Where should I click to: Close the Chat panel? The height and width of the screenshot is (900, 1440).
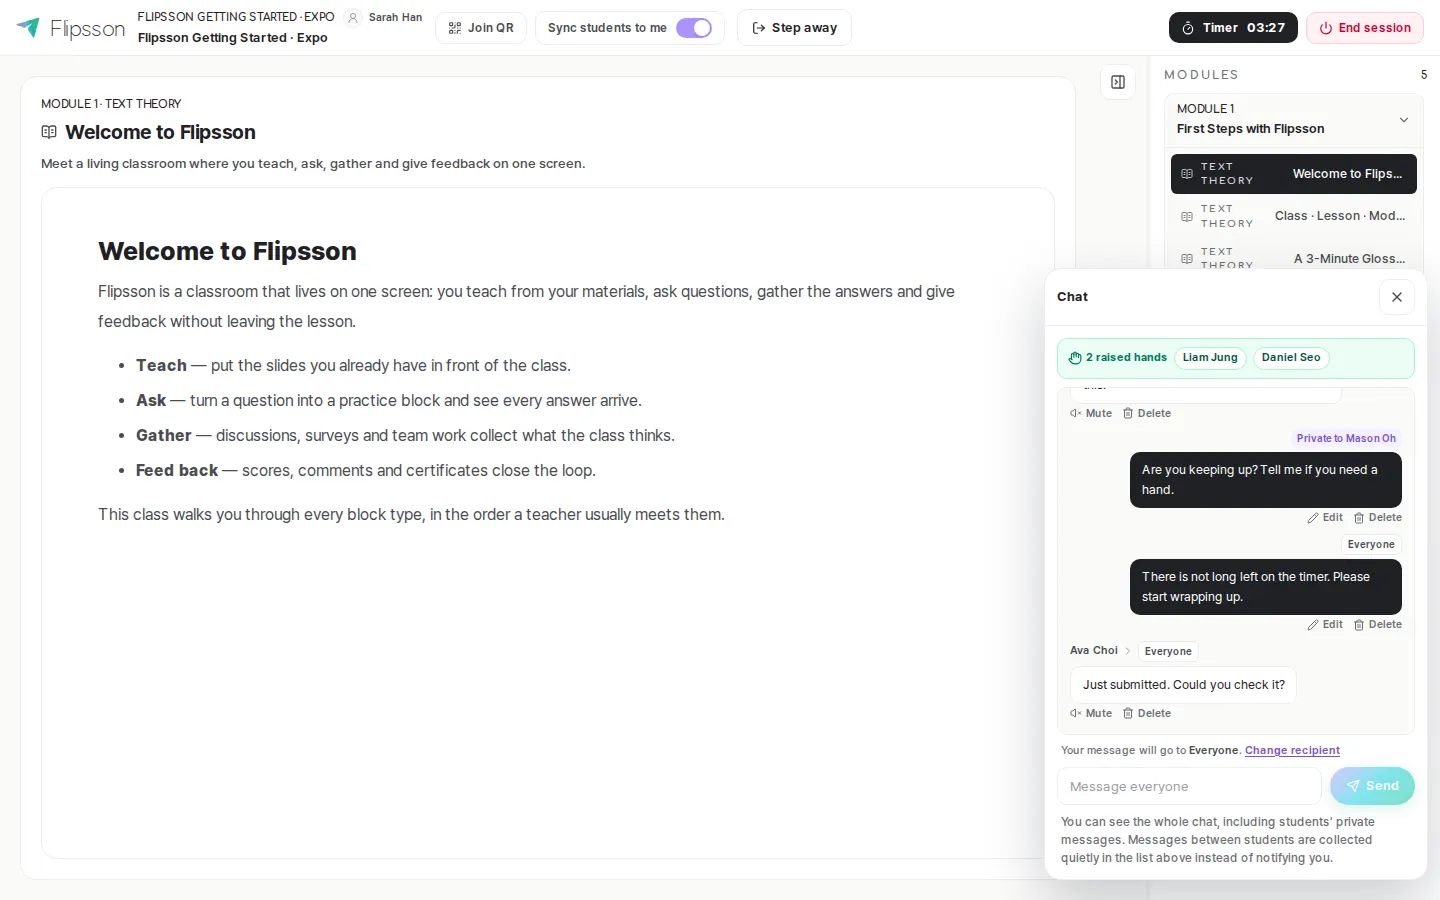tap(1397, 297)
